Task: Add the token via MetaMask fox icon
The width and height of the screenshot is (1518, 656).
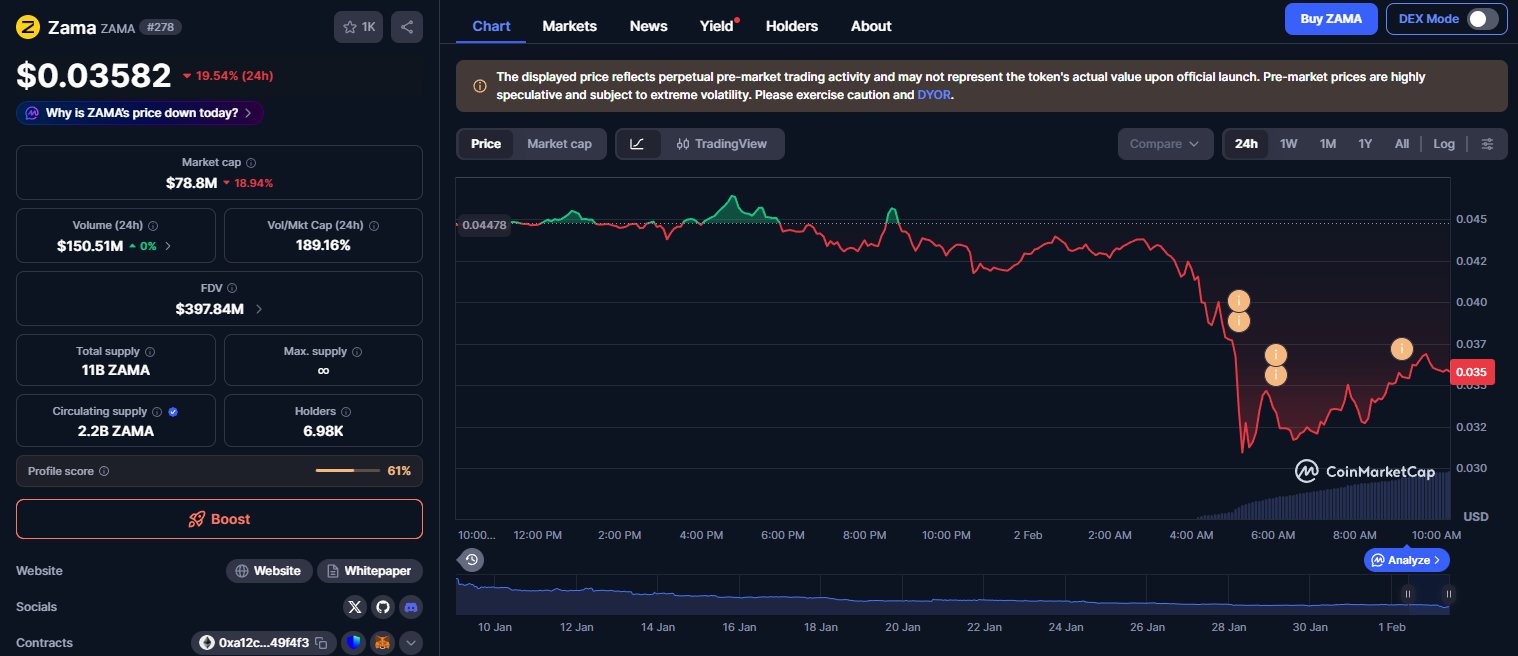Action: click(x=382, y=643)
